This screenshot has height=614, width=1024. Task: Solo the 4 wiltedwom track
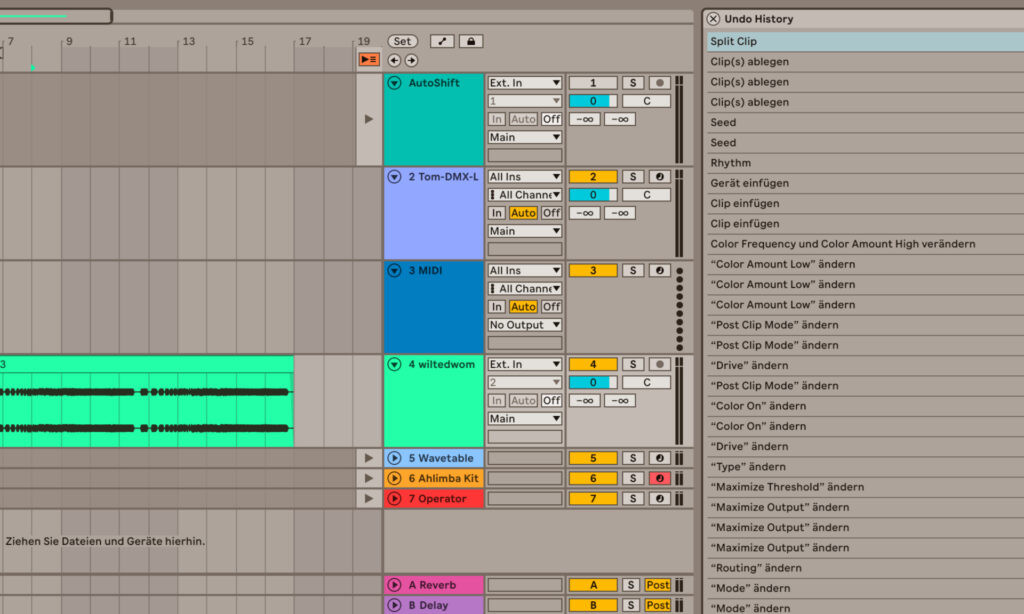(x=633, y=364)
